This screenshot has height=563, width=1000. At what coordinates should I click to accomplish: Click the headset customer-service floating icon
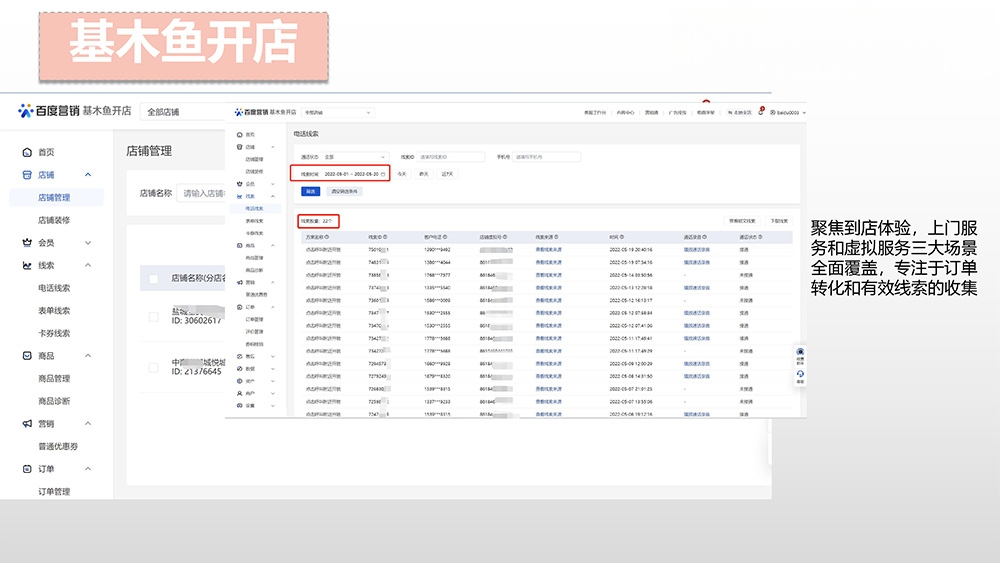[800, 374]
